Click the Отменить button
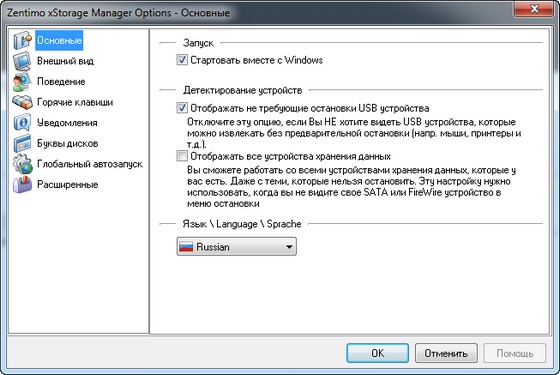Image resolution: width=560 pixels, height=375 pixels. tap(446, 353)
